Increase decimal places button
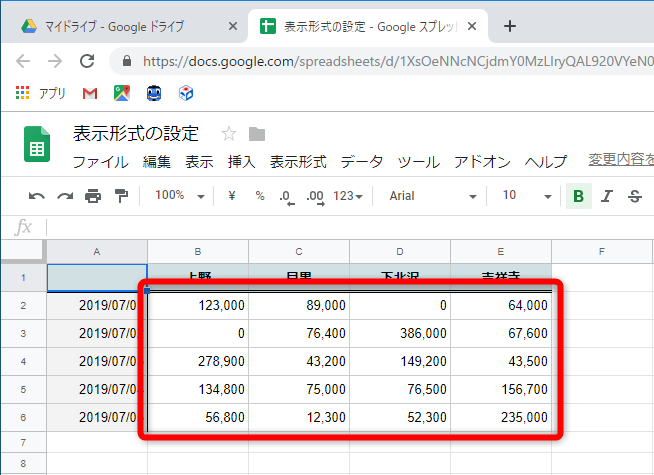The height and width of the screenshot is (475, 654). [315, 197]
